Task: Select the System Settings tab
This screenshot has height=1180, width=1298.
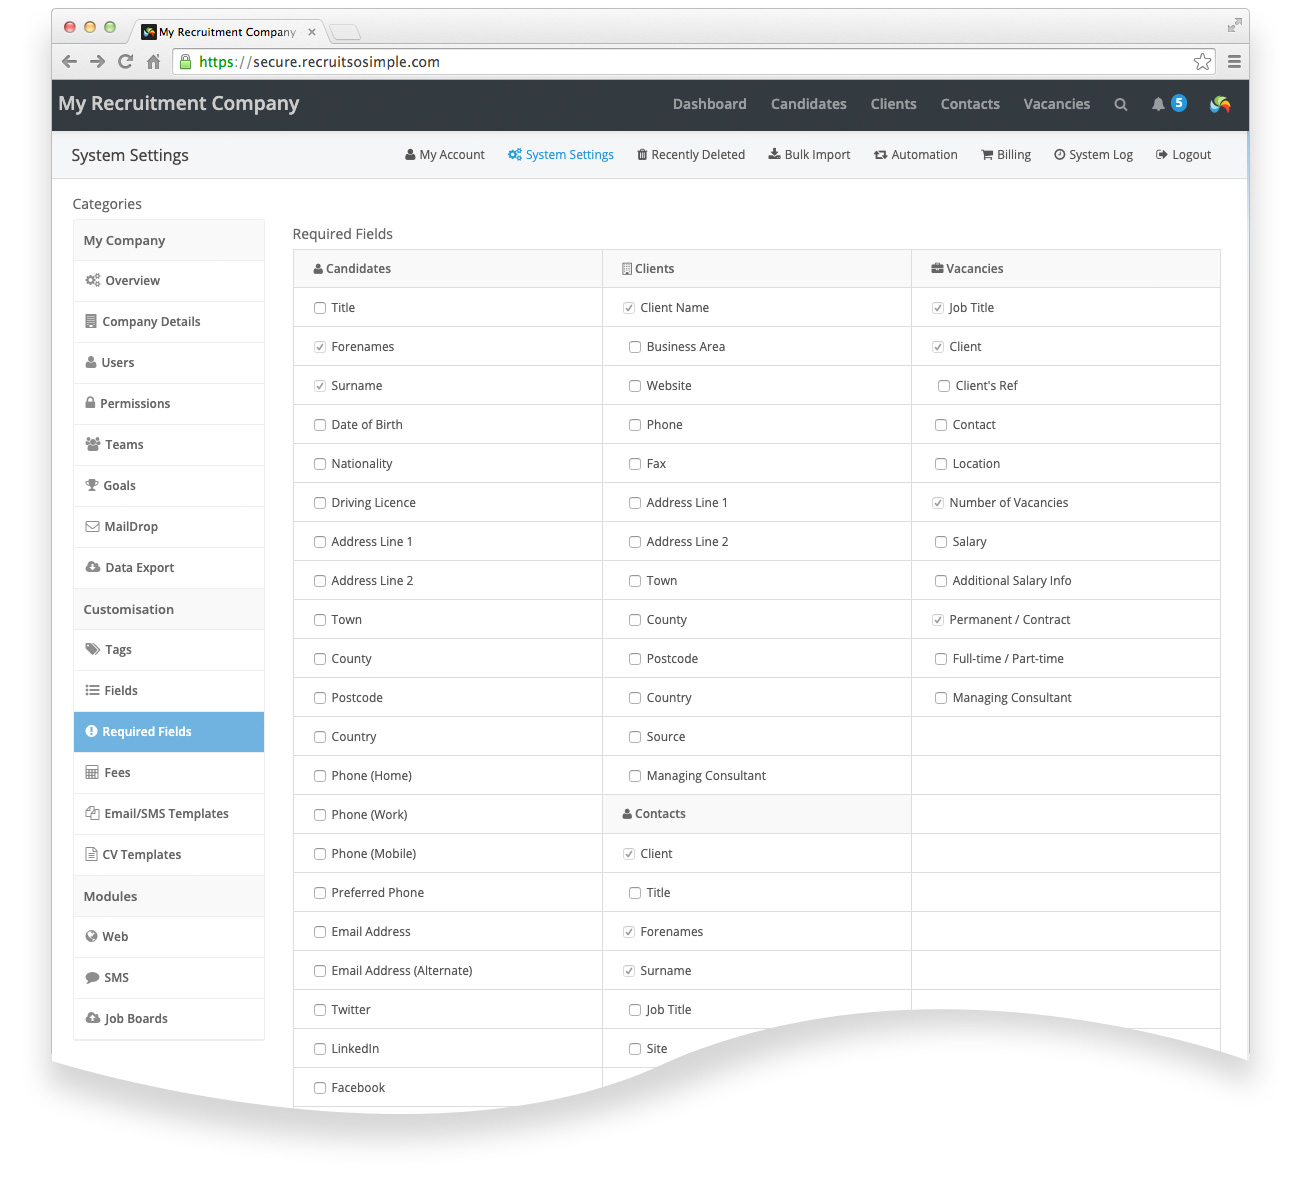Action: pyautogui.click(x=561, y=155)
